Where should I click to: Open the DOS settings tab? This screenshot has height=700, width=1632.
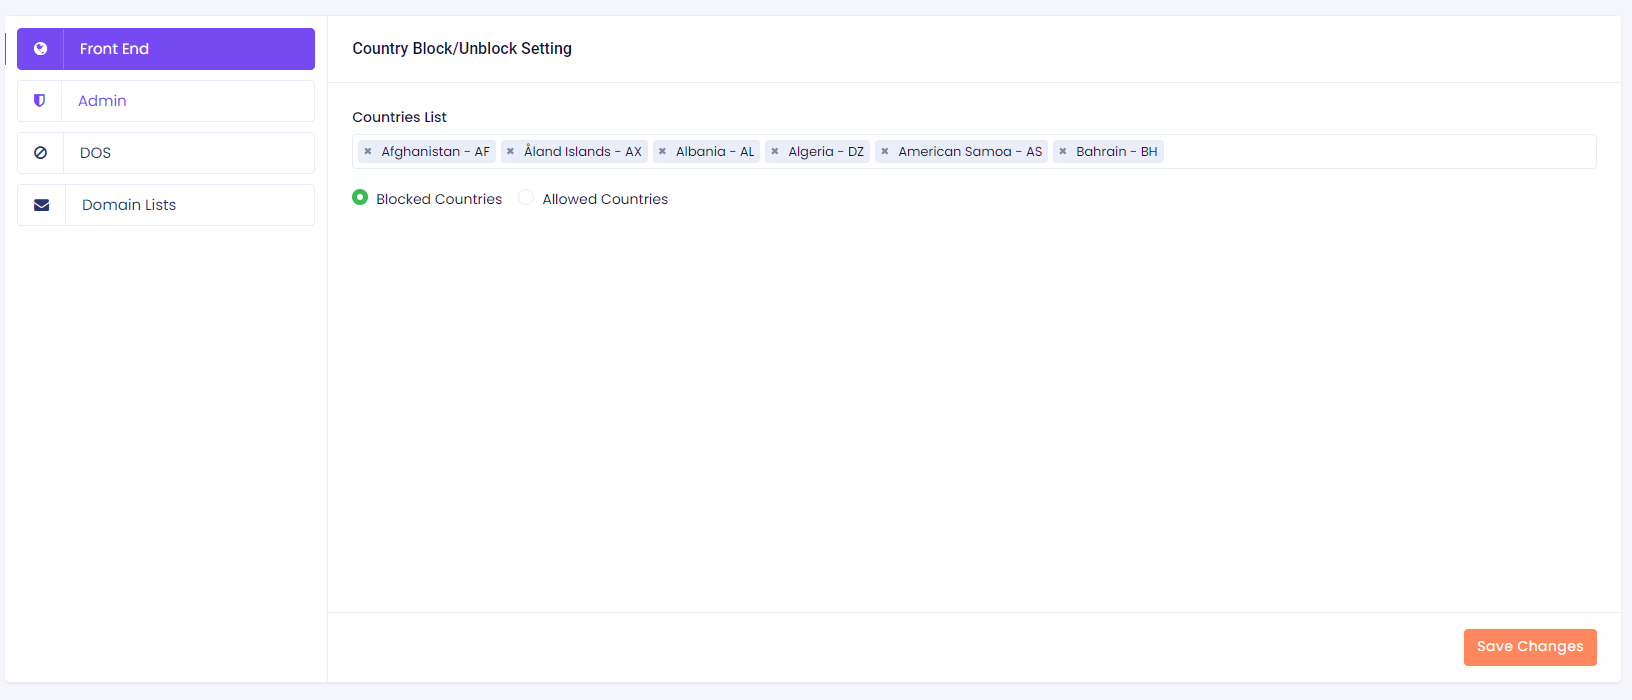(x=95, y=153)
